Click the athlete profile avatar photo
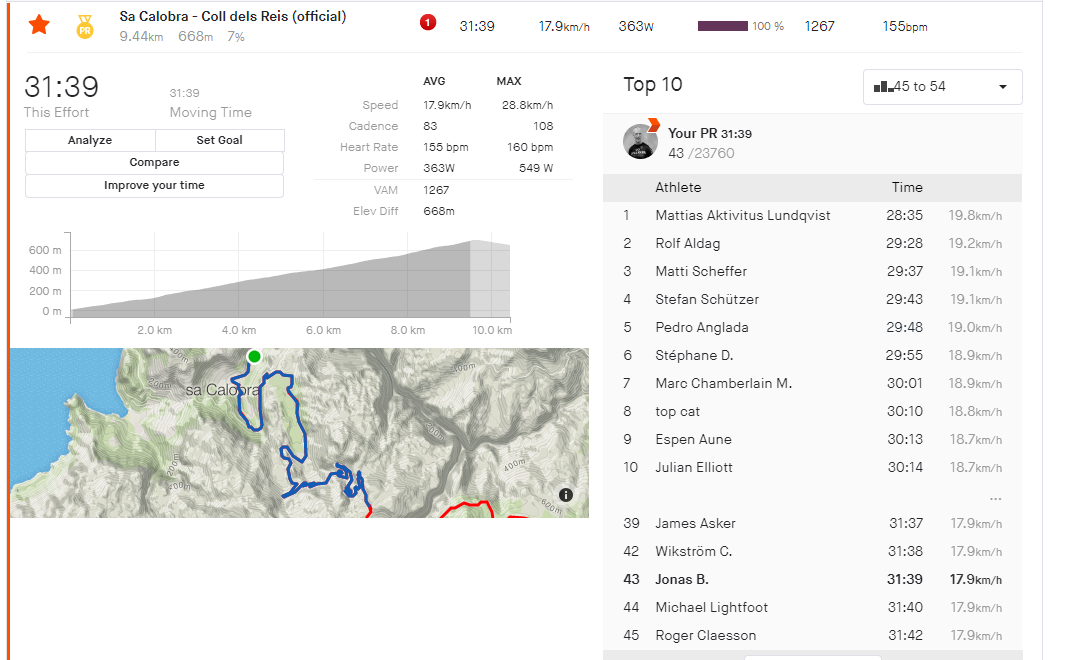 click(640, 142)
